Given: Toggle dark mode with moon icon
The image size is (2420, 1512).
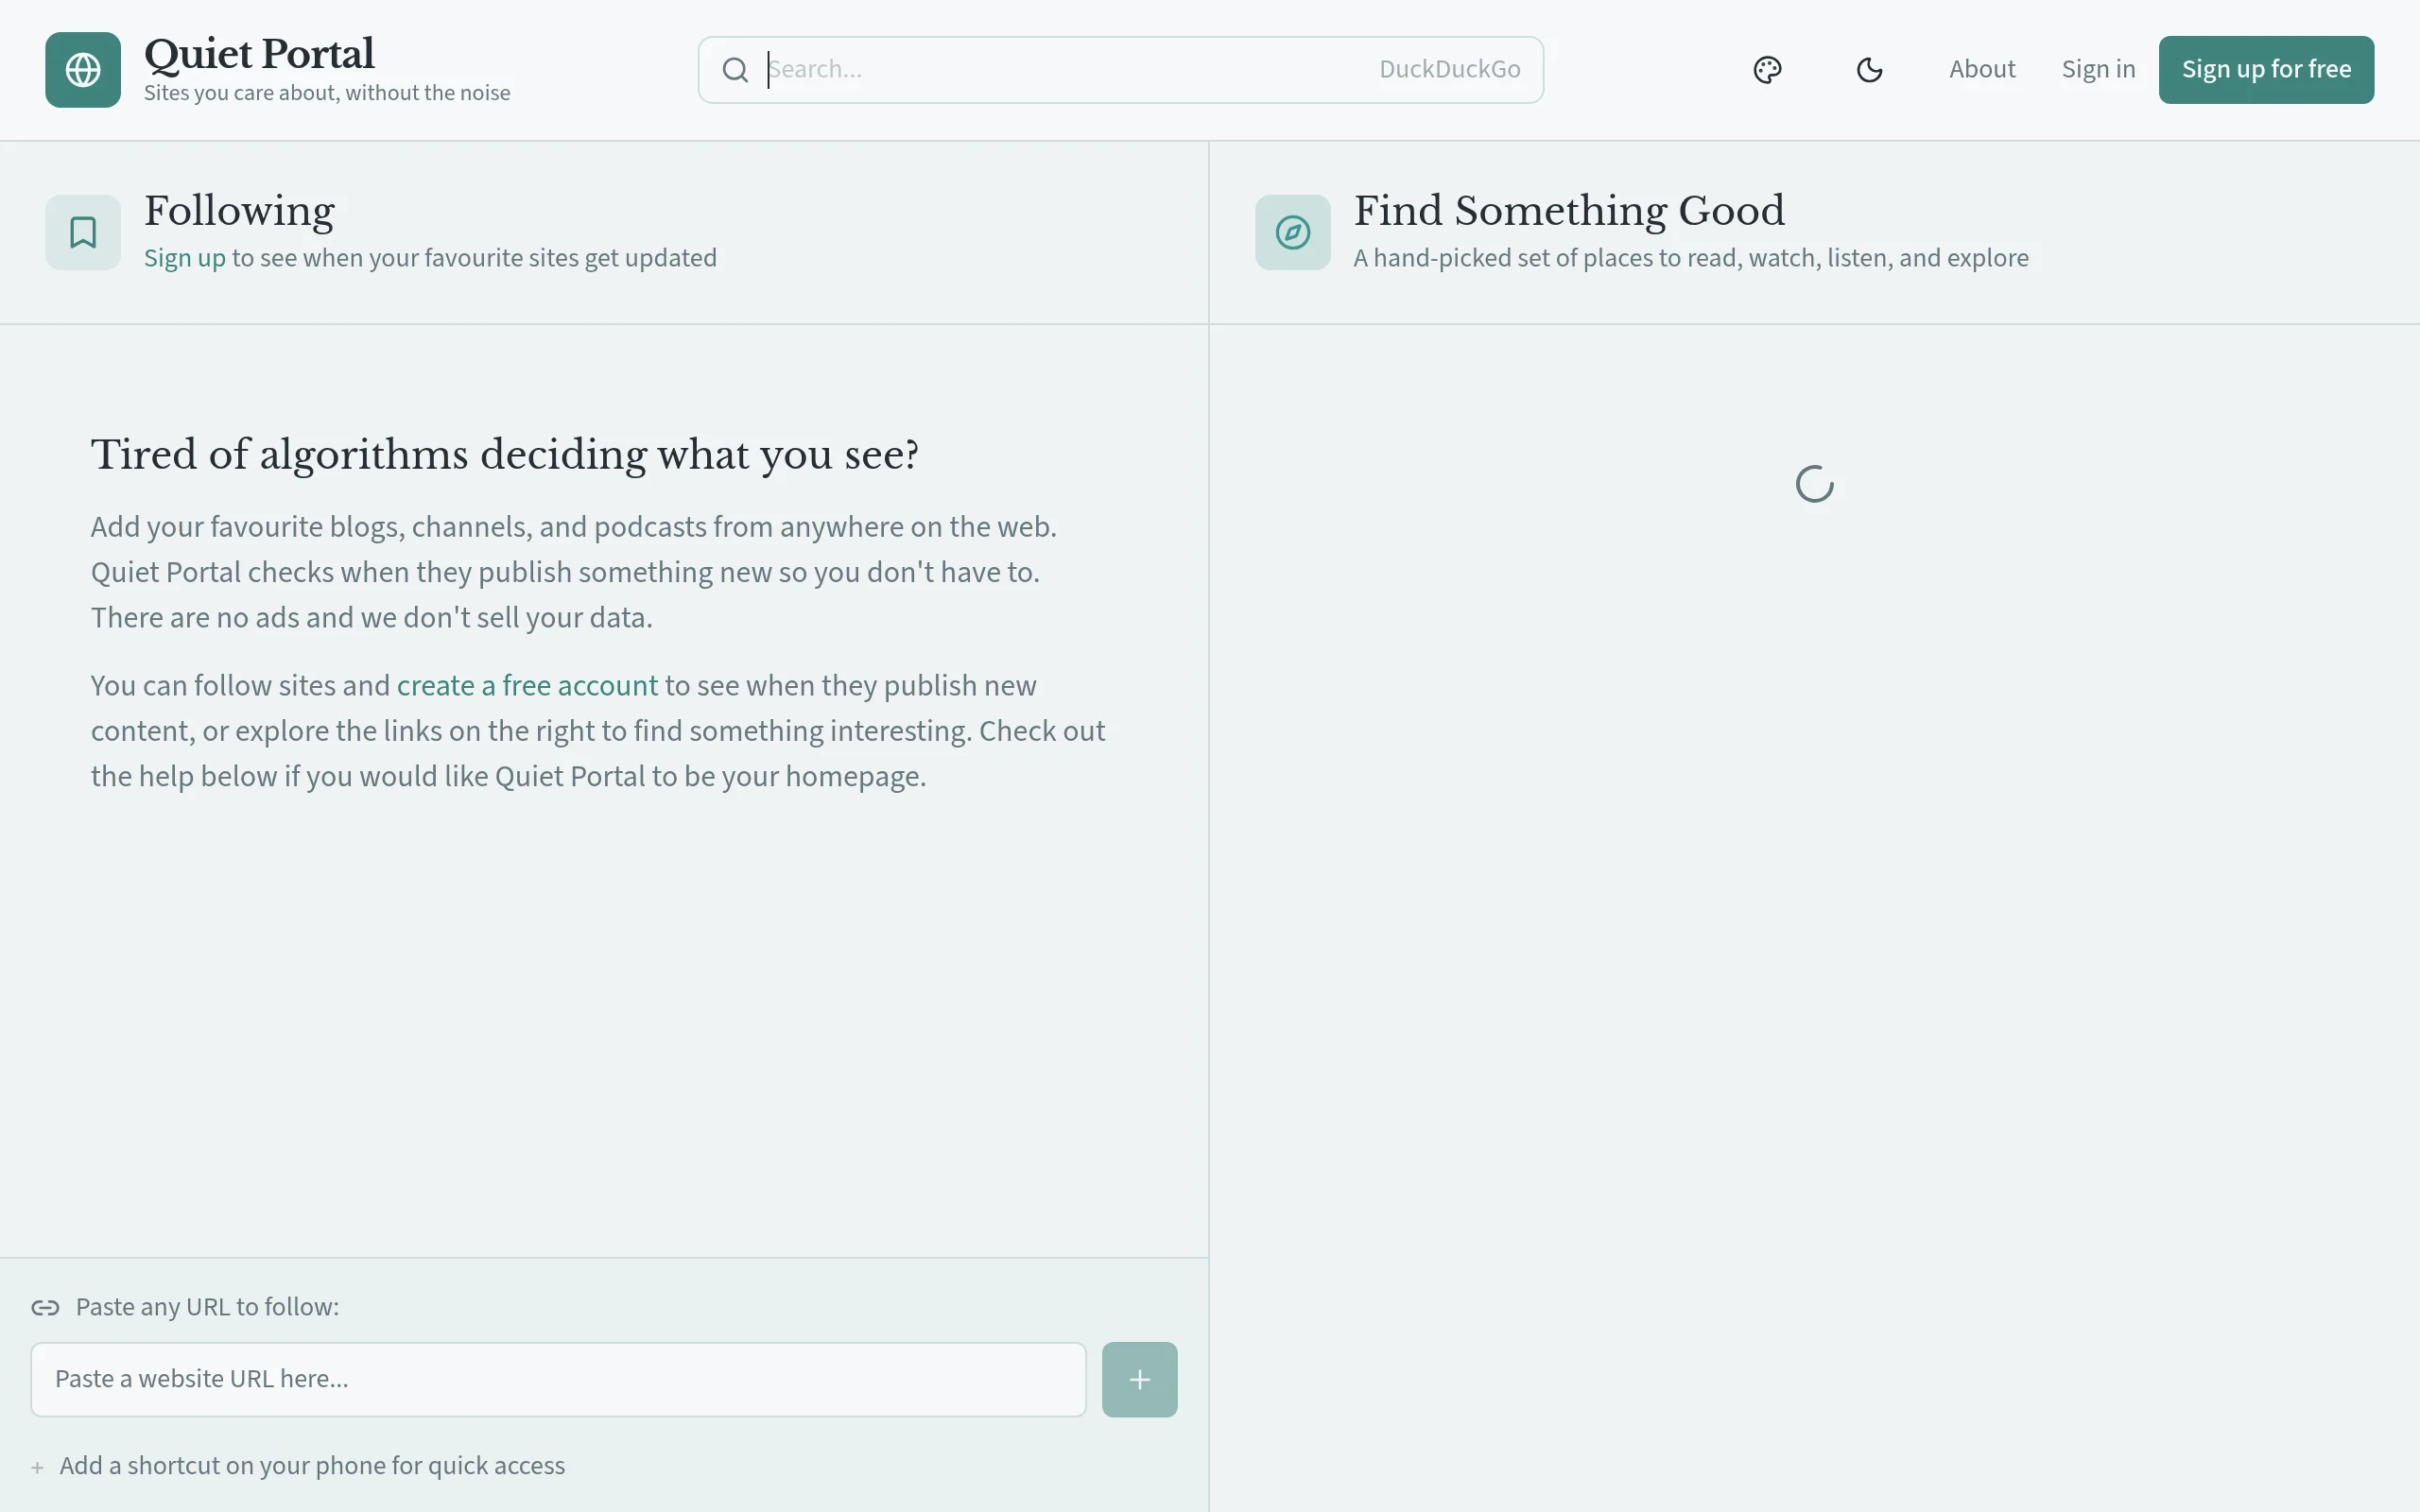Looking at the screenshot, I should [1869, 70].
